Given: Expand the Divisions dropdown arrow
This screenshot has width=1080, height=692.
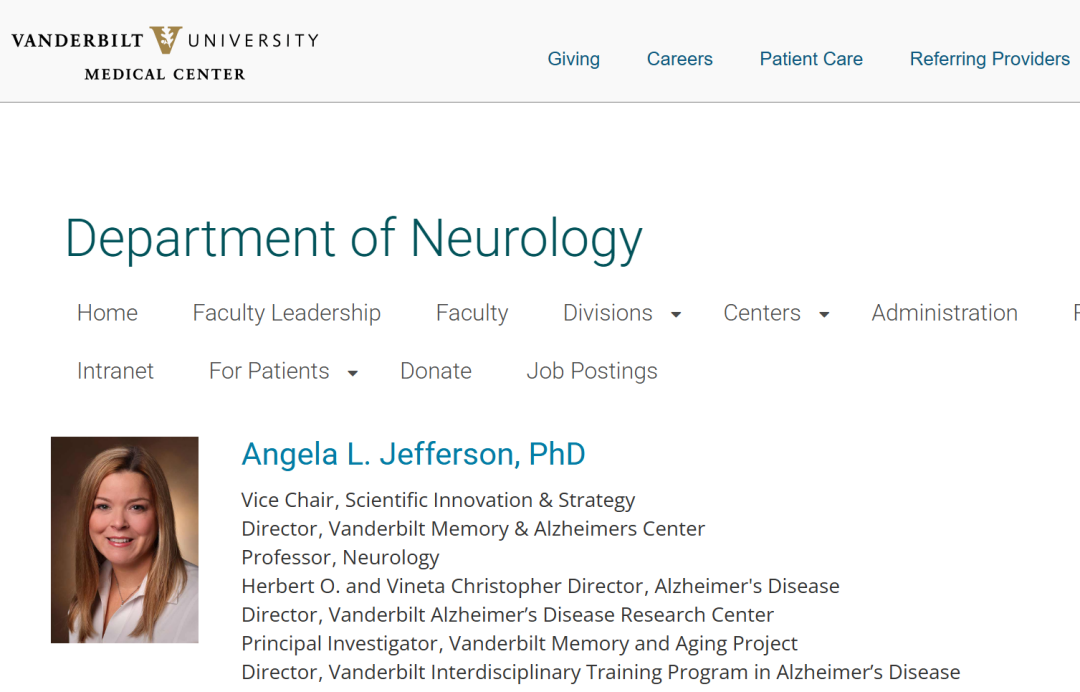Looking at the screenshot, I should 676,315.
